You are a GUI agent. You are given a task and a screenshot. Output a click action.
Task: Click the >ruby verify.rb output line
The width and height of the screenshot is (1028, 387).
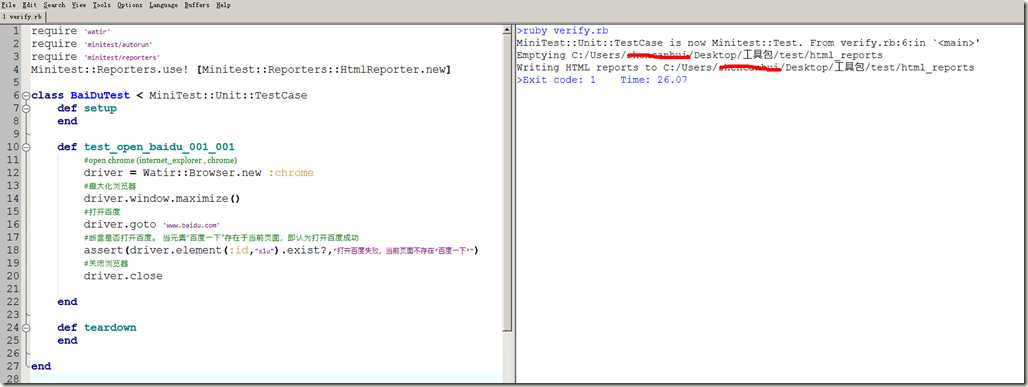(562, 30)
